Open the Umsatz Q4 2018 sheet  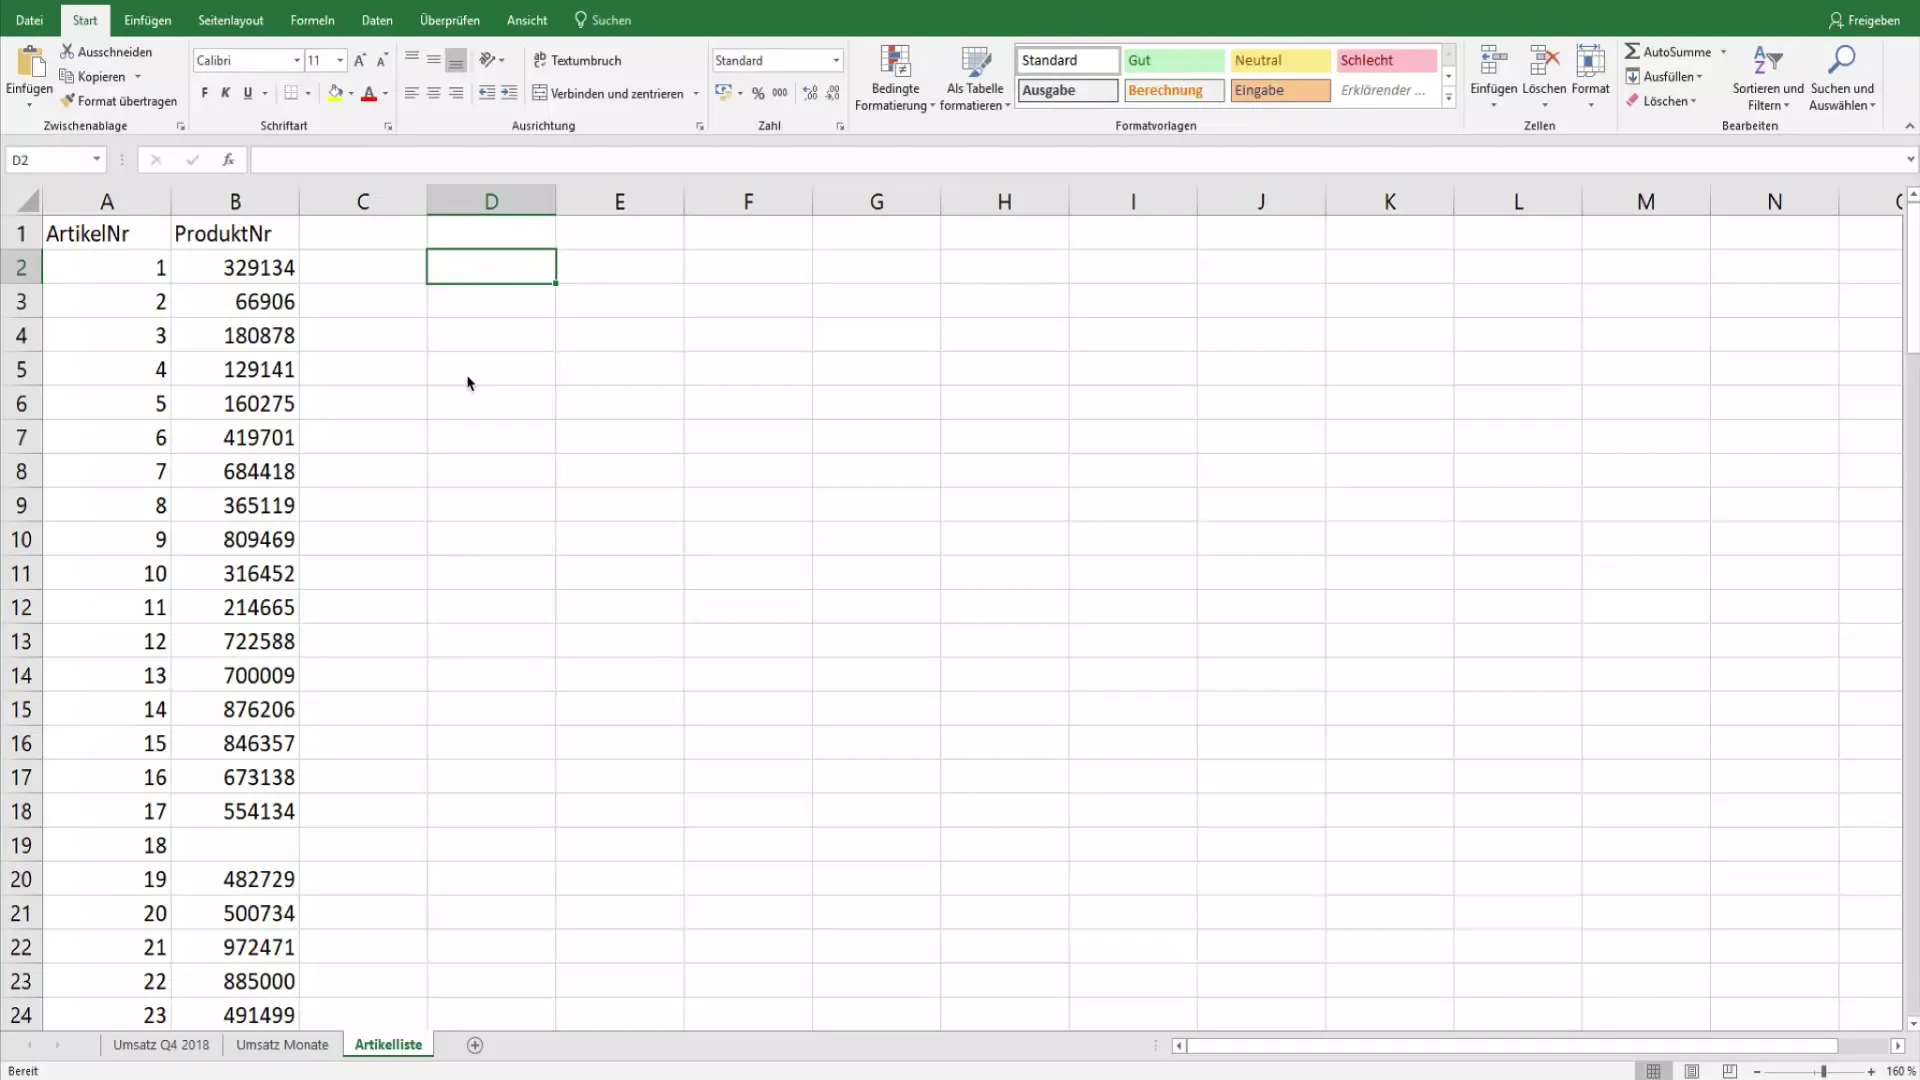click(161, 1045)
